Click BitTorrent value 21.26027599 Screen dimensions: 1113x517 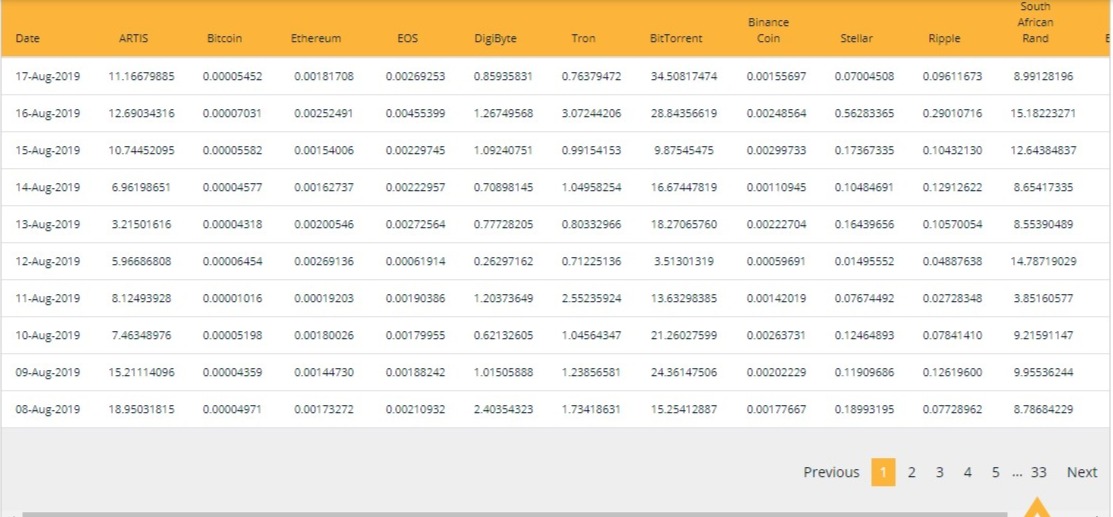(684, 334)
